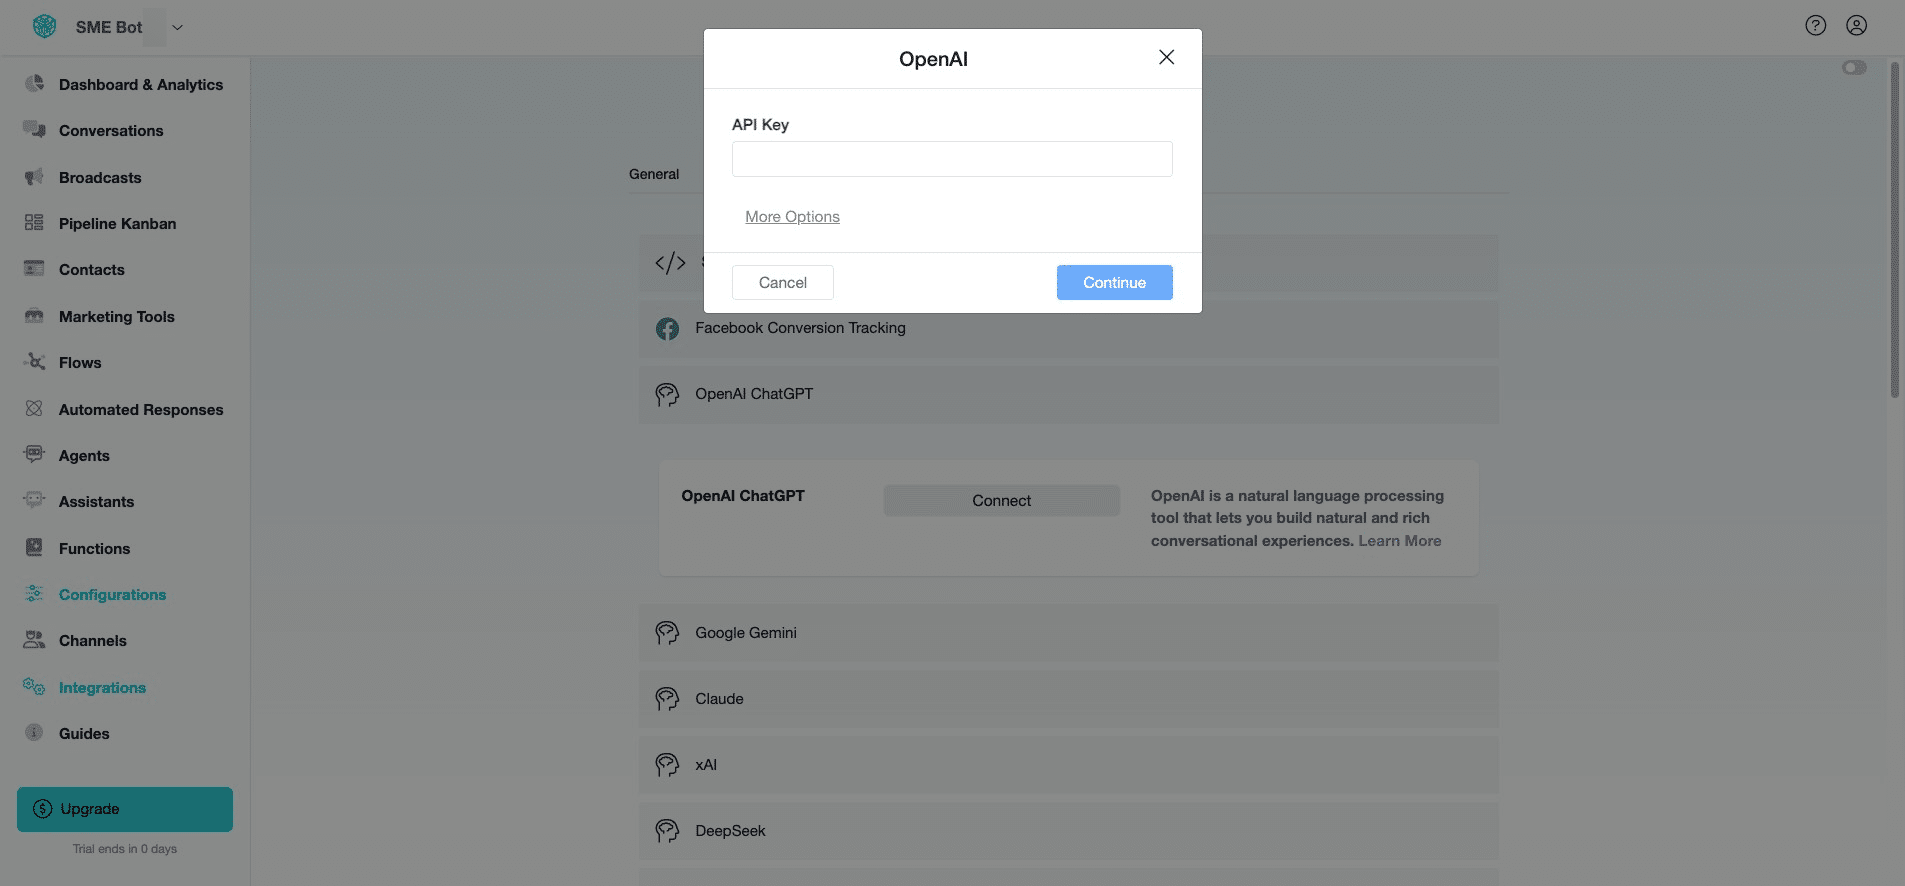Click the Integrations gears icon
1905x886 pixels.
(x=35, y=687)
